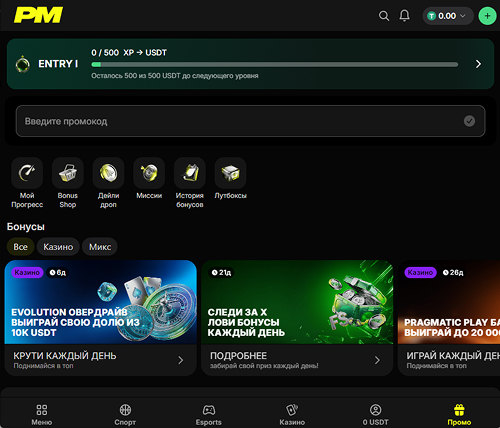The height and width of the screenshot is (428, 500).
Task: Open Дейли дроп coin icon
Action: coord(108,173)
